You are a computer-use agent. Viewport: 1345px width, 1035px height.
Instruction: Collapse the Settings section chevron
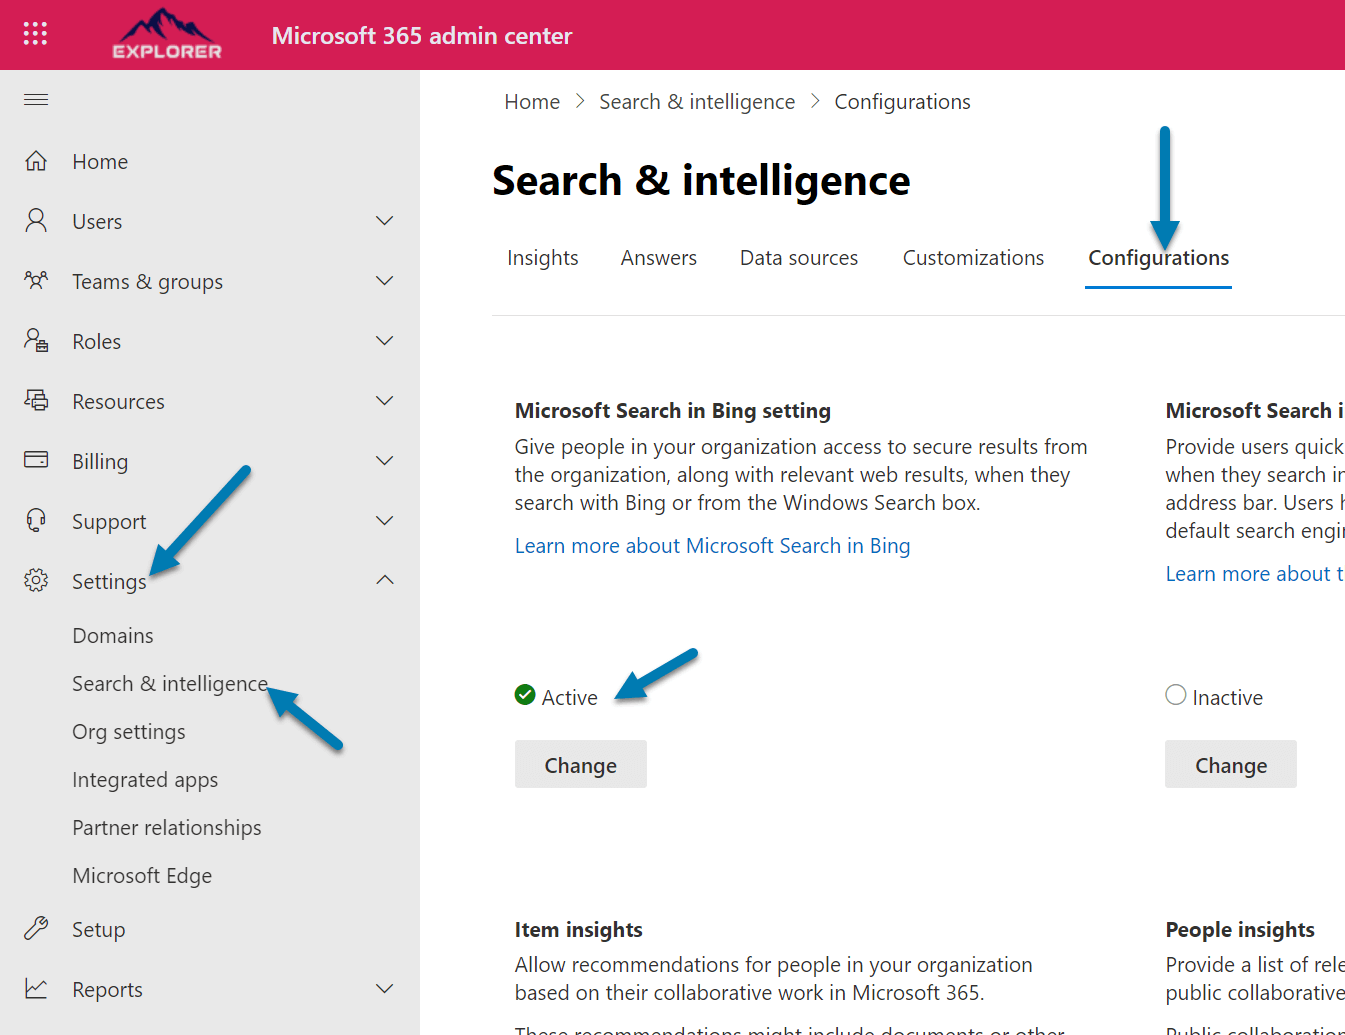click(x=384, y=580)
